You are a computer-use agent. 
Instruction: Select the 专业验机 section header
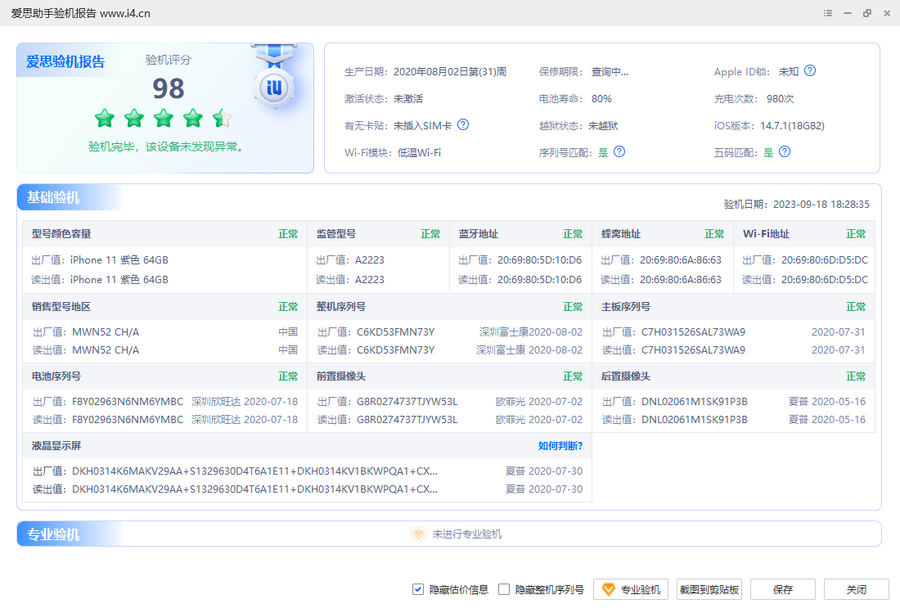point(53,534)
